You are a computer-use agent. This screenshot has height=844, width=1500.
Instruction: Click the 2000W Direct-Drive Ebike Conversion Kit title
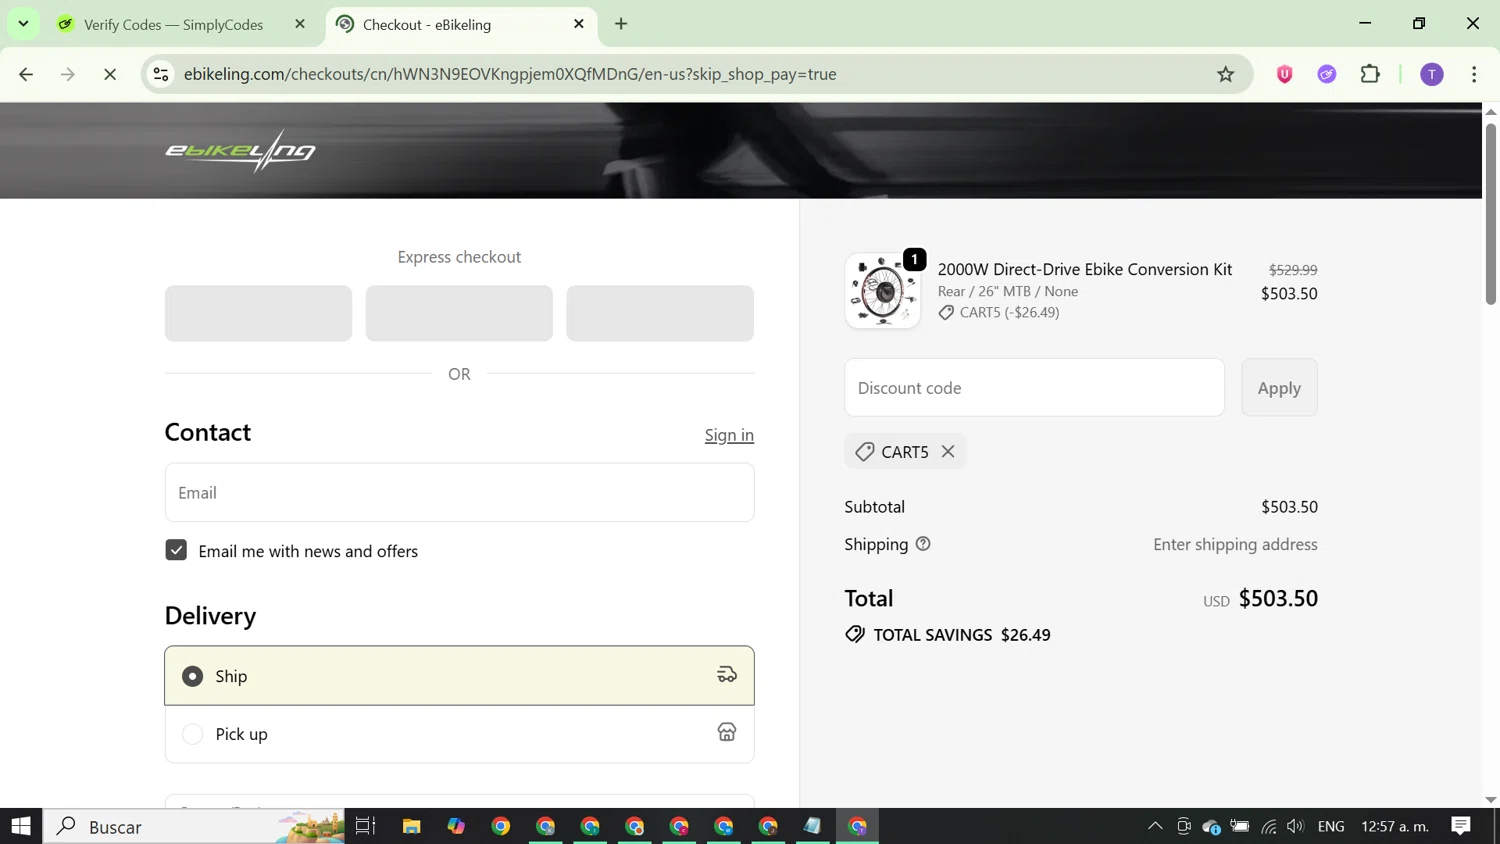click(1085, 269)
